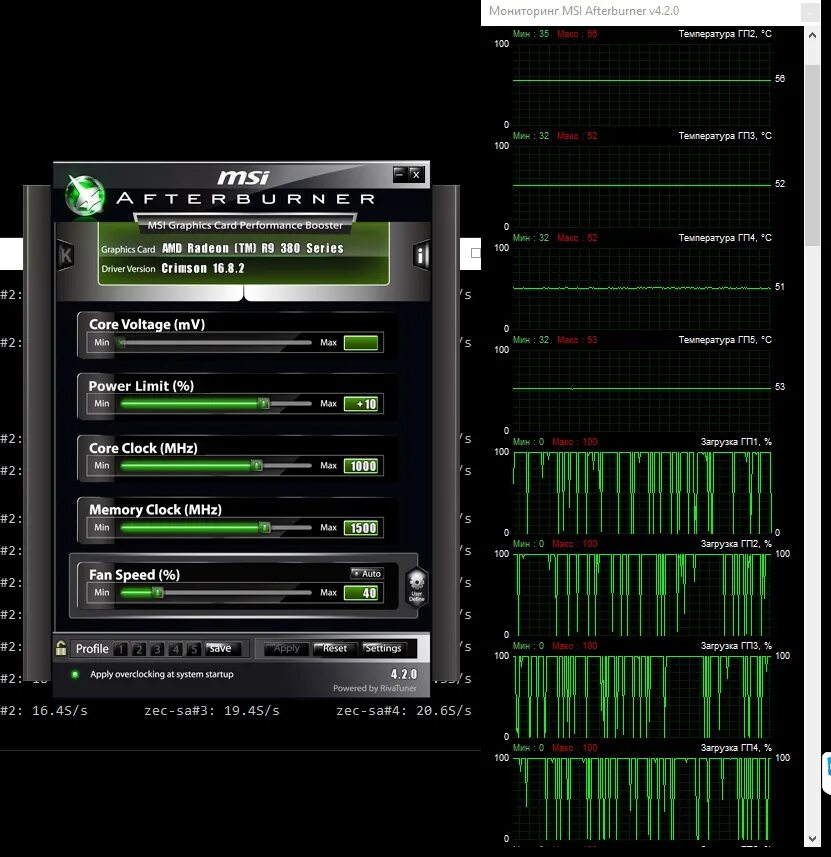831x857 pixels.
Task: Click the Memory Clock 1500 value field
Action: coord(361,527)
